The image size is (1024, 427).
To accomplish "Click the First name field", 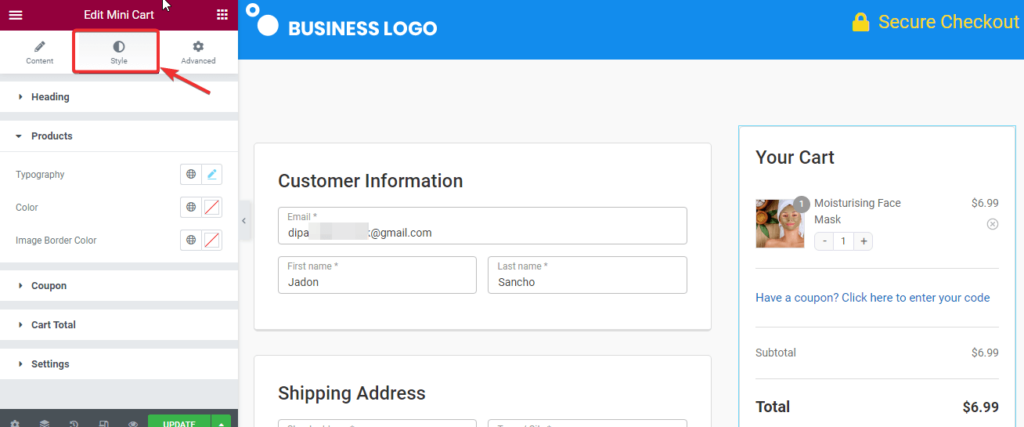I will point(377,275).
